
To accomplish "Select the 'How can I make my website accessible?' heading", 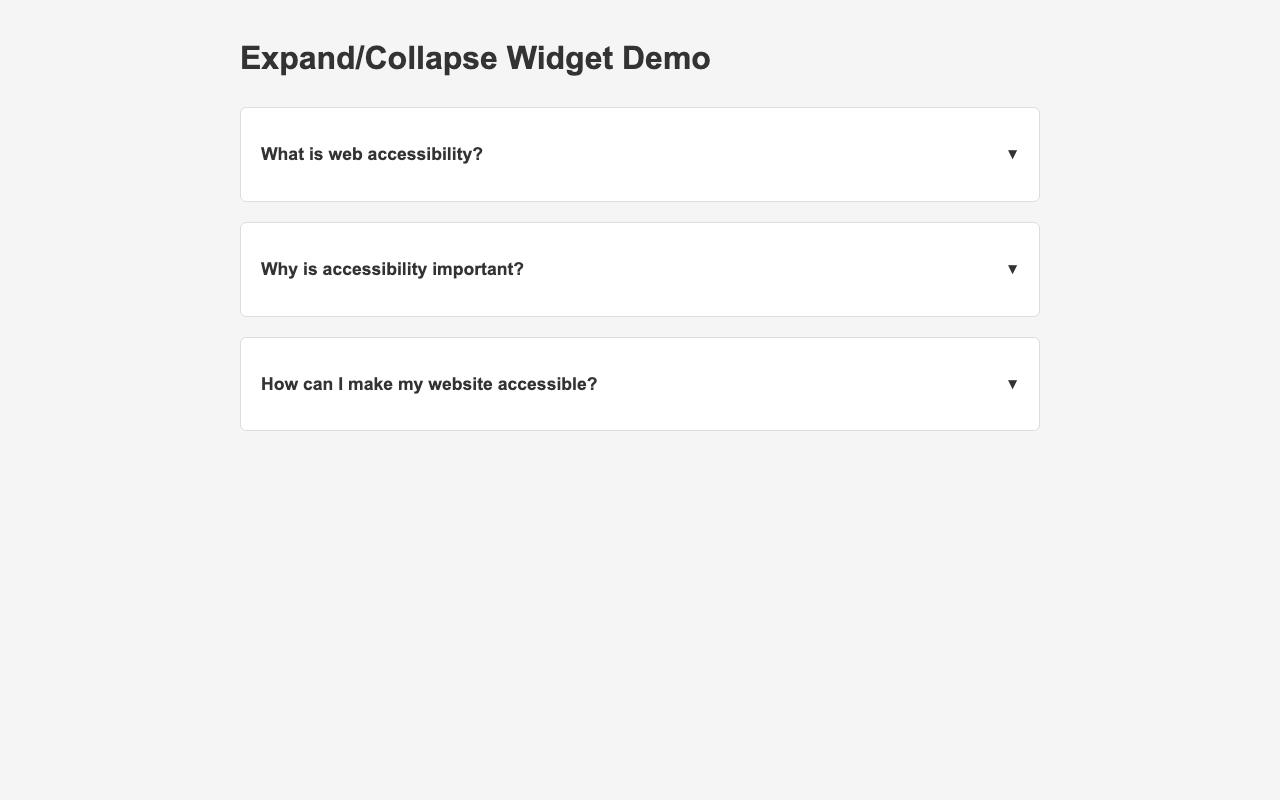I will [428, 383].
